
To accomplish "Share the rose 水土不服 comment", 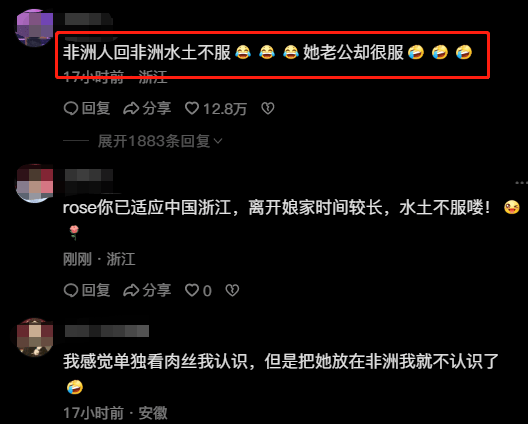I will (147, 290).
